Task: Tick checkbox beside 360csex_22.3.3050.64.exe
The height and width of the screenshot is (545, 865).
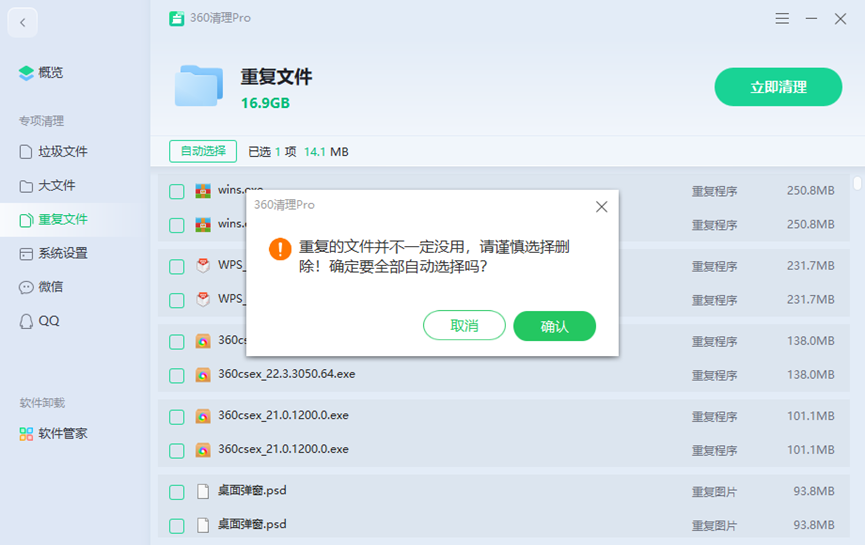Action: pos(177,375)
